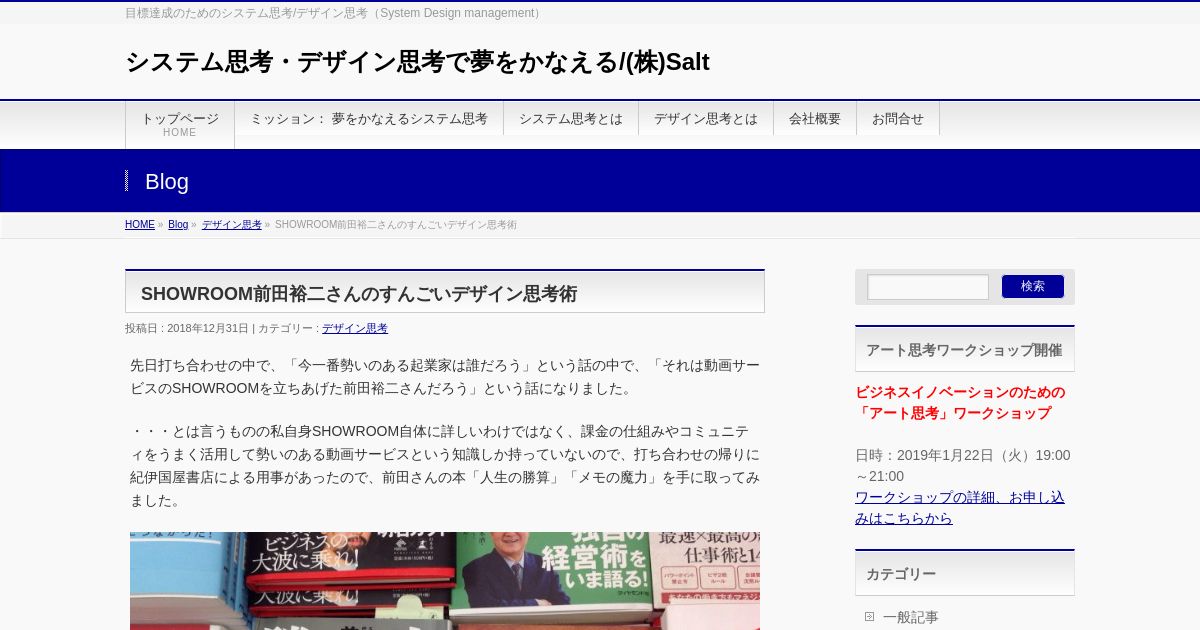
Task: Open ワークショップの詳細、お申し込みはこちらから link
Action: pos(960,507)
